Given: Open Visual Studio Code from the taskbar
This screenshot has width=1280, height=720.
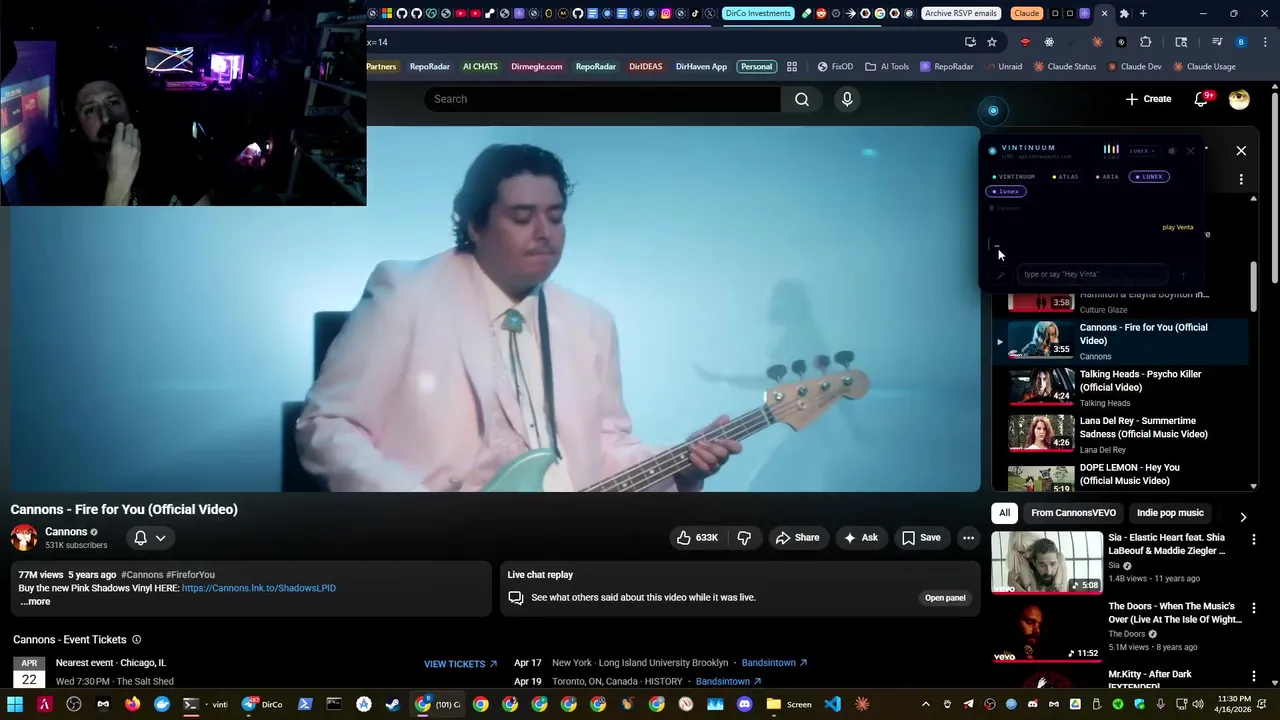Looking at the screenshot, I should pos(832,704).
